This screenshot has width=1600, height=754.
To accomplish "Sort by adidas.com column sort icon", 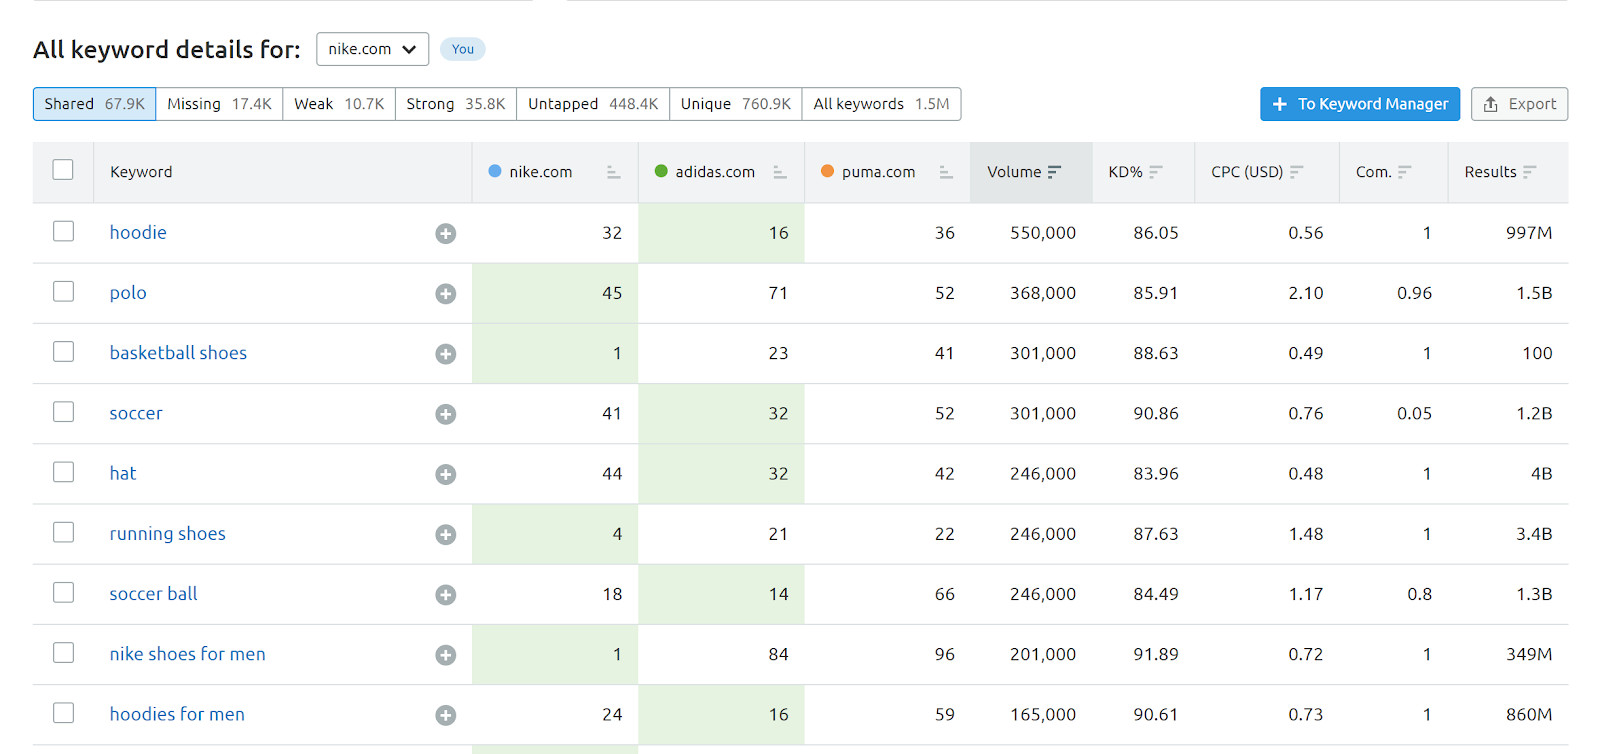I will (x=780, y=172).
